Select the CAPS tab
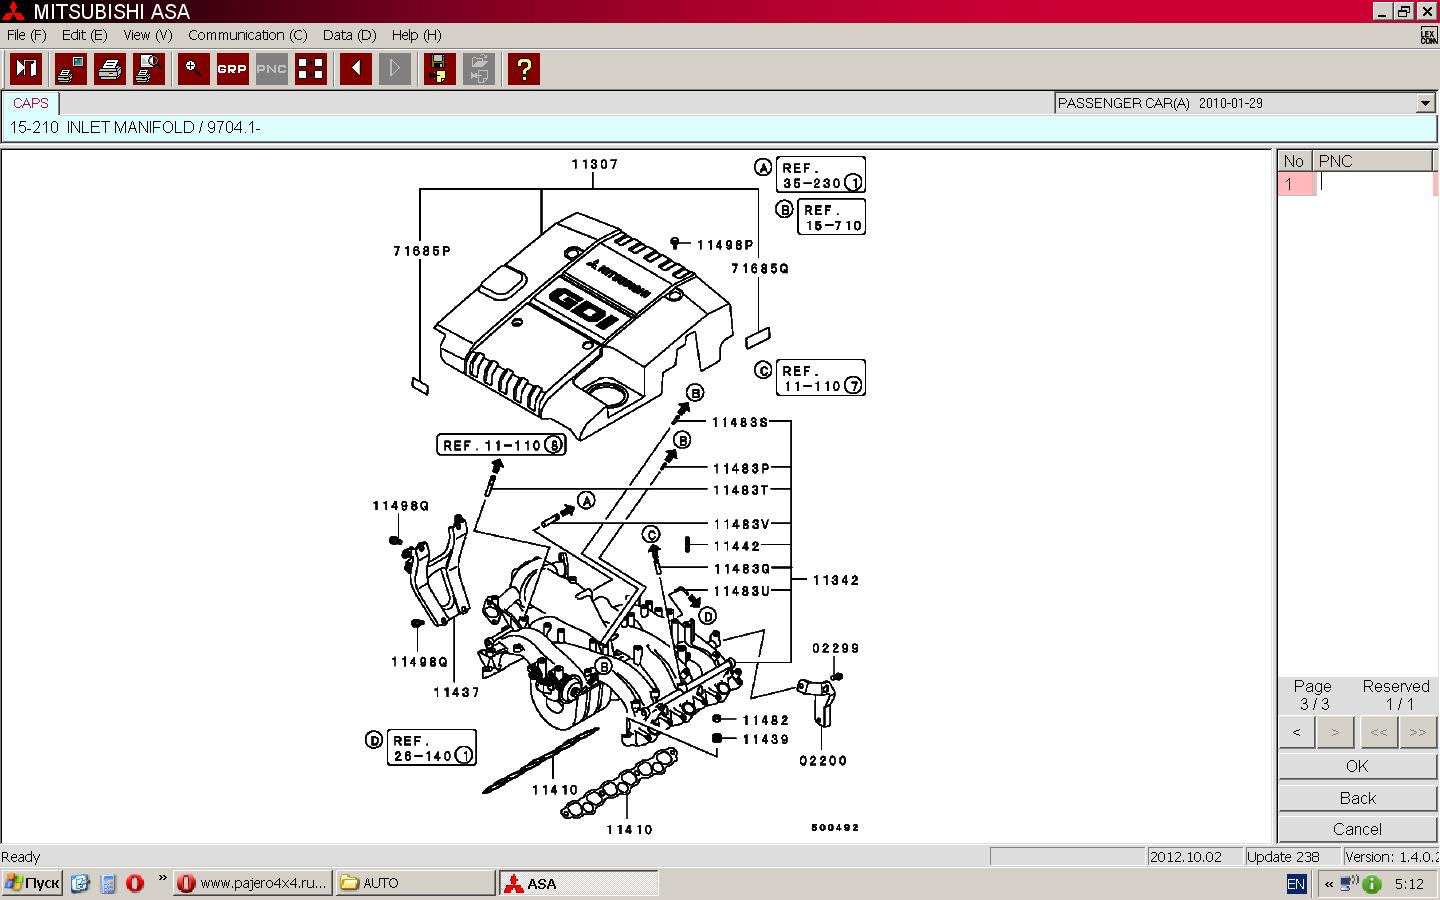 pos(31,103)
